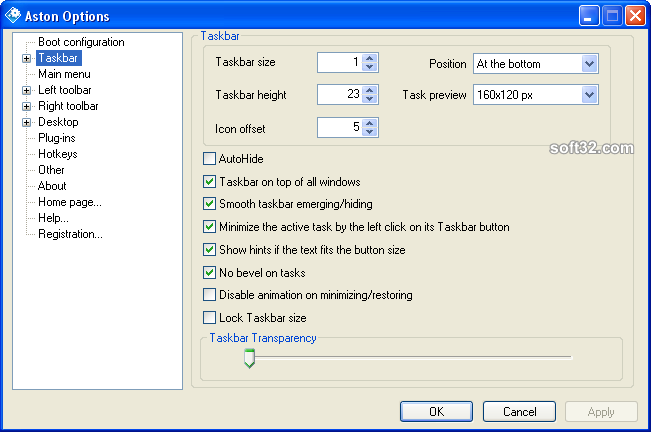Increase the Taskbar height value

[x=370, y=90]
